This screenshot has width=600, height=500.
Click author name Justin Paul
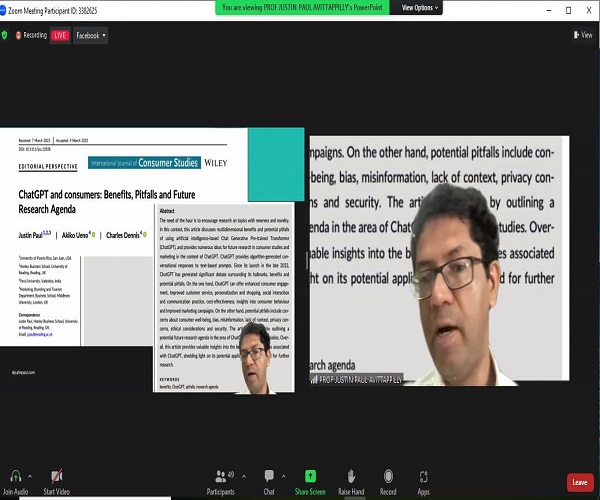(x=30, y=235)
